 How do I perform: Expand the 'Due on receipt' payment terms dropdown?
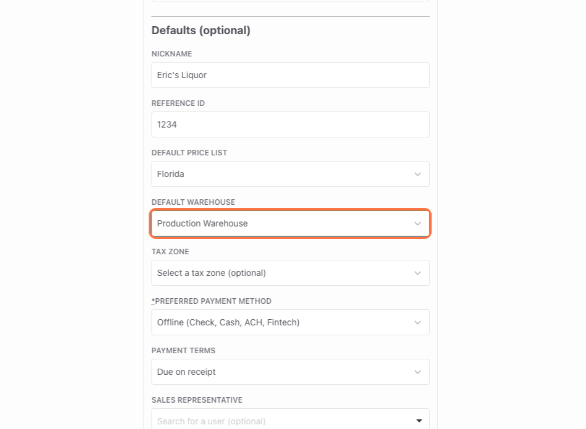click(290, 372)
